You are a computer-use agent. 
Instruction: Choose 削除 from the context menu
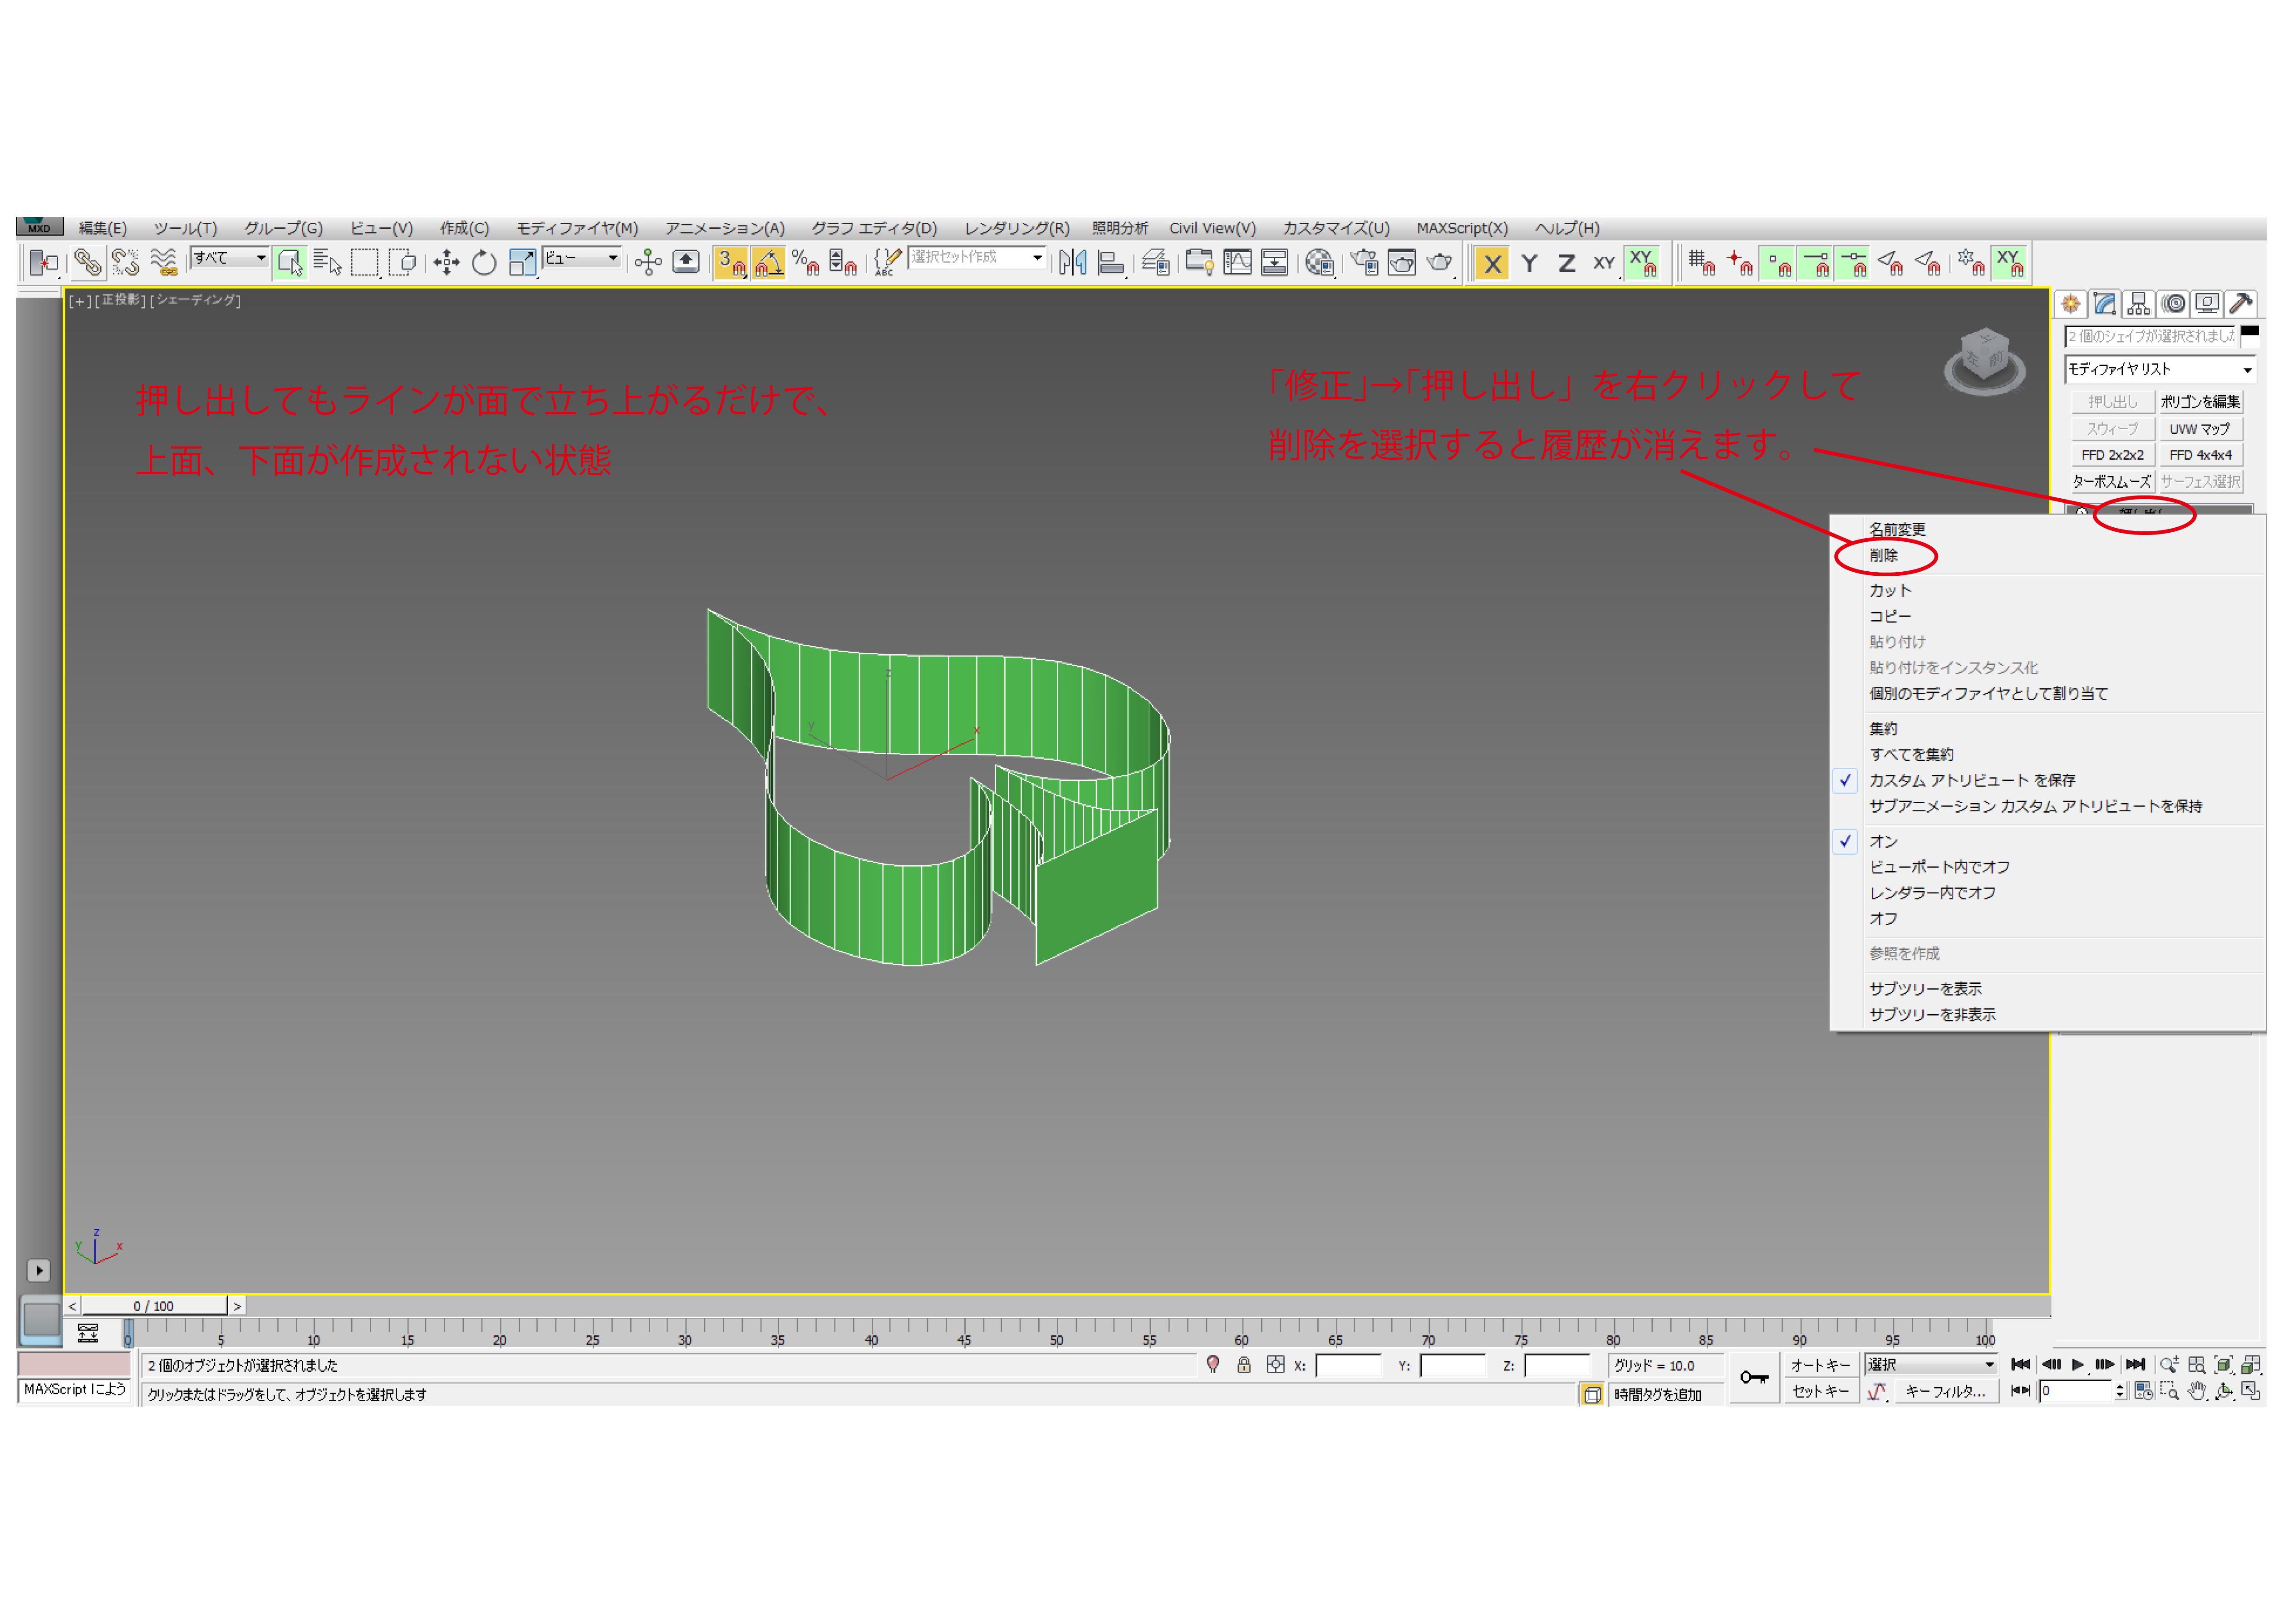click(x=1883, y=556)
